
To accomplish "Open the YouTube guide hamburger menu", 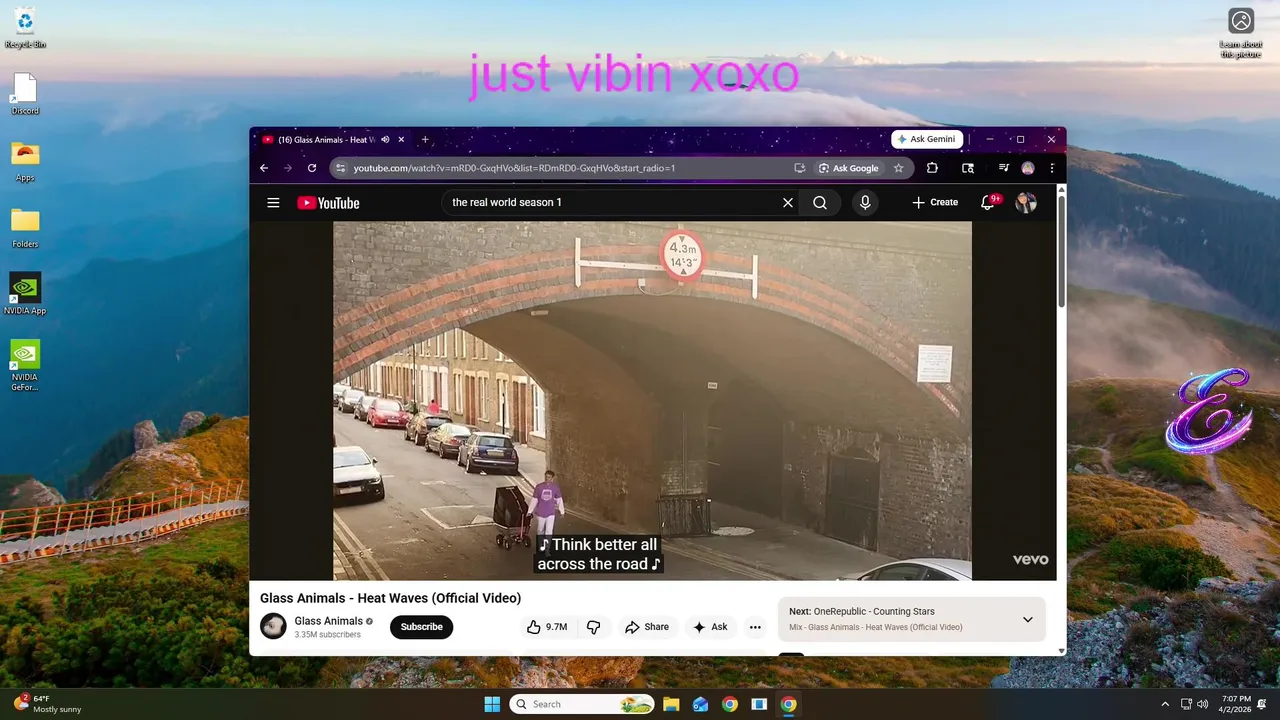I will pyautogui.click(x=273, y=203).
